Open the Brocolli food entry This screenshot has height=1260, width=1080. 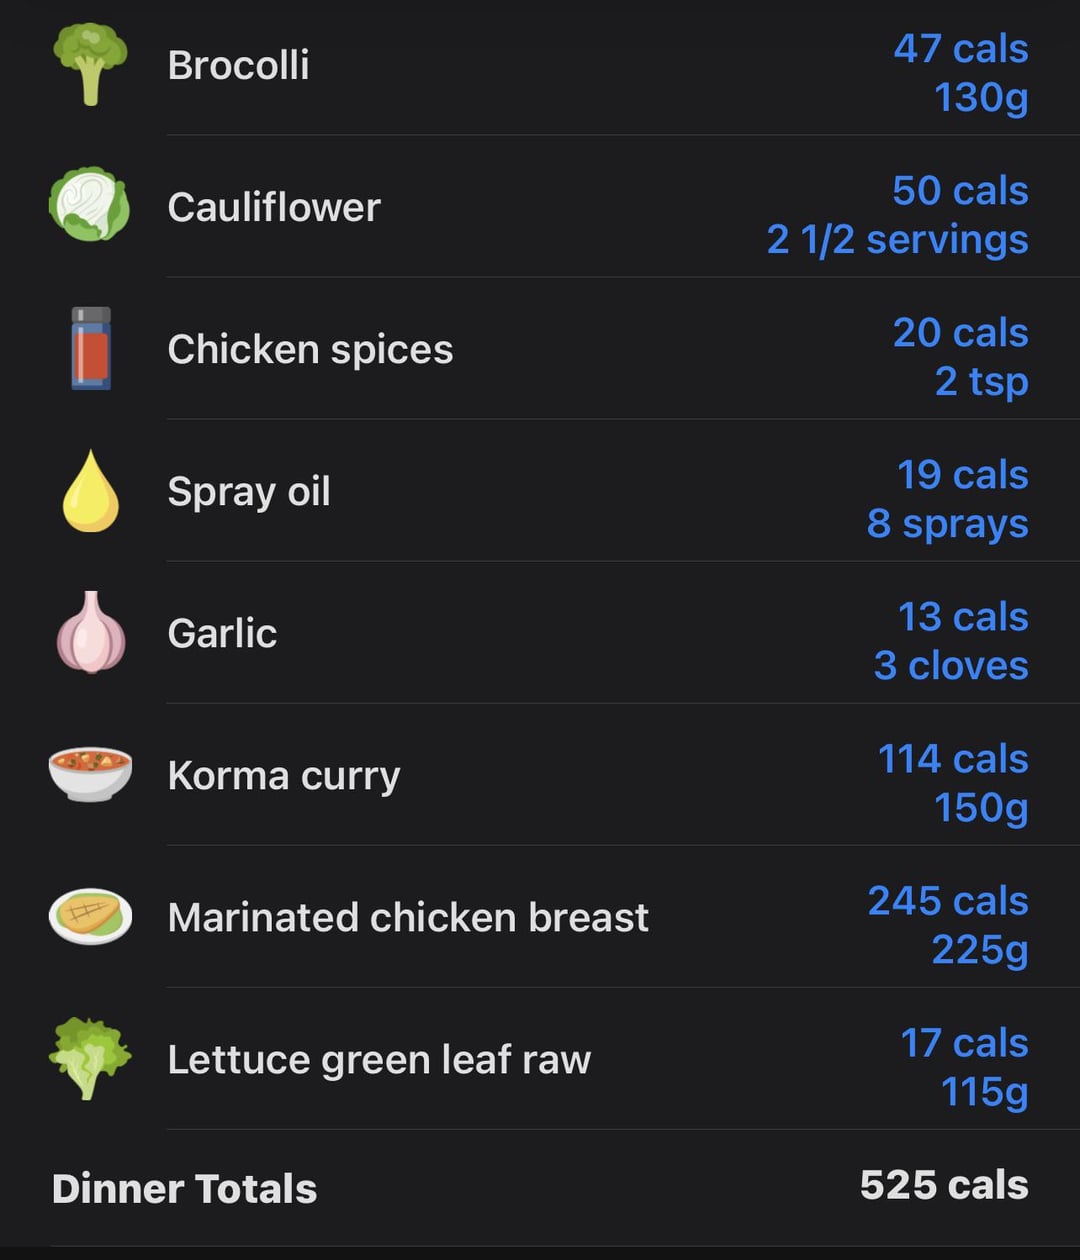(238, 65)
